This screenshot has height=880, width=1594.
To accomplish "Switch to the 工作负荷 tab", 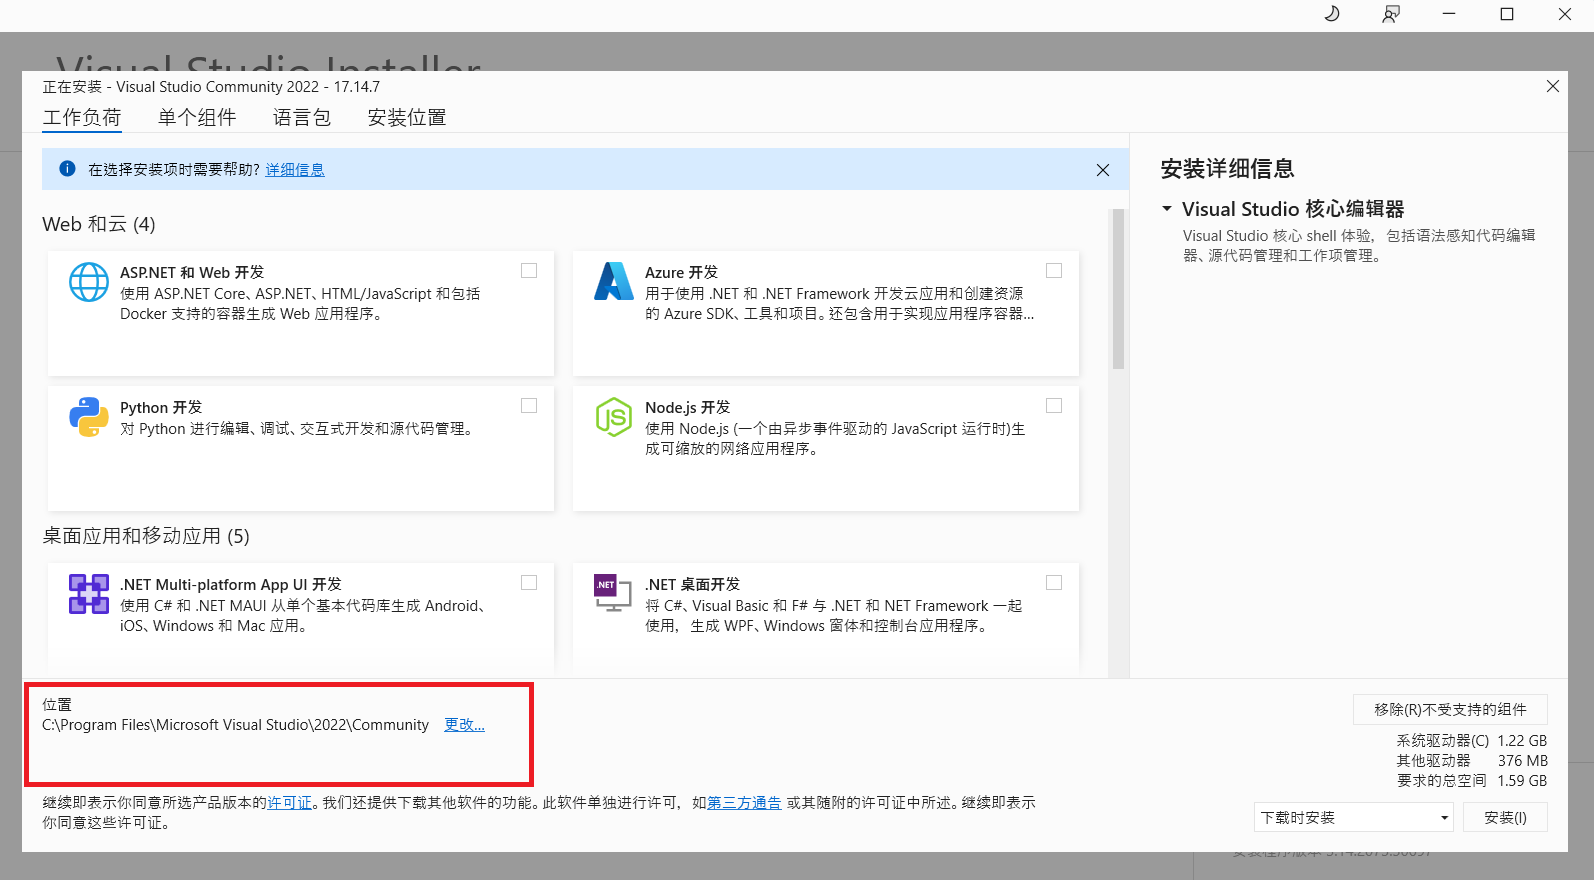I will click(82, 118).
